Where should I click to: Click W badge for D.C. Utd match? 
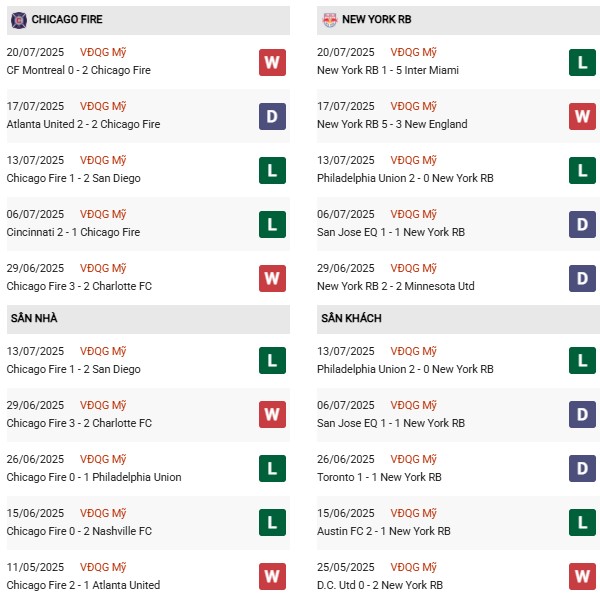(x=582, y=577)
